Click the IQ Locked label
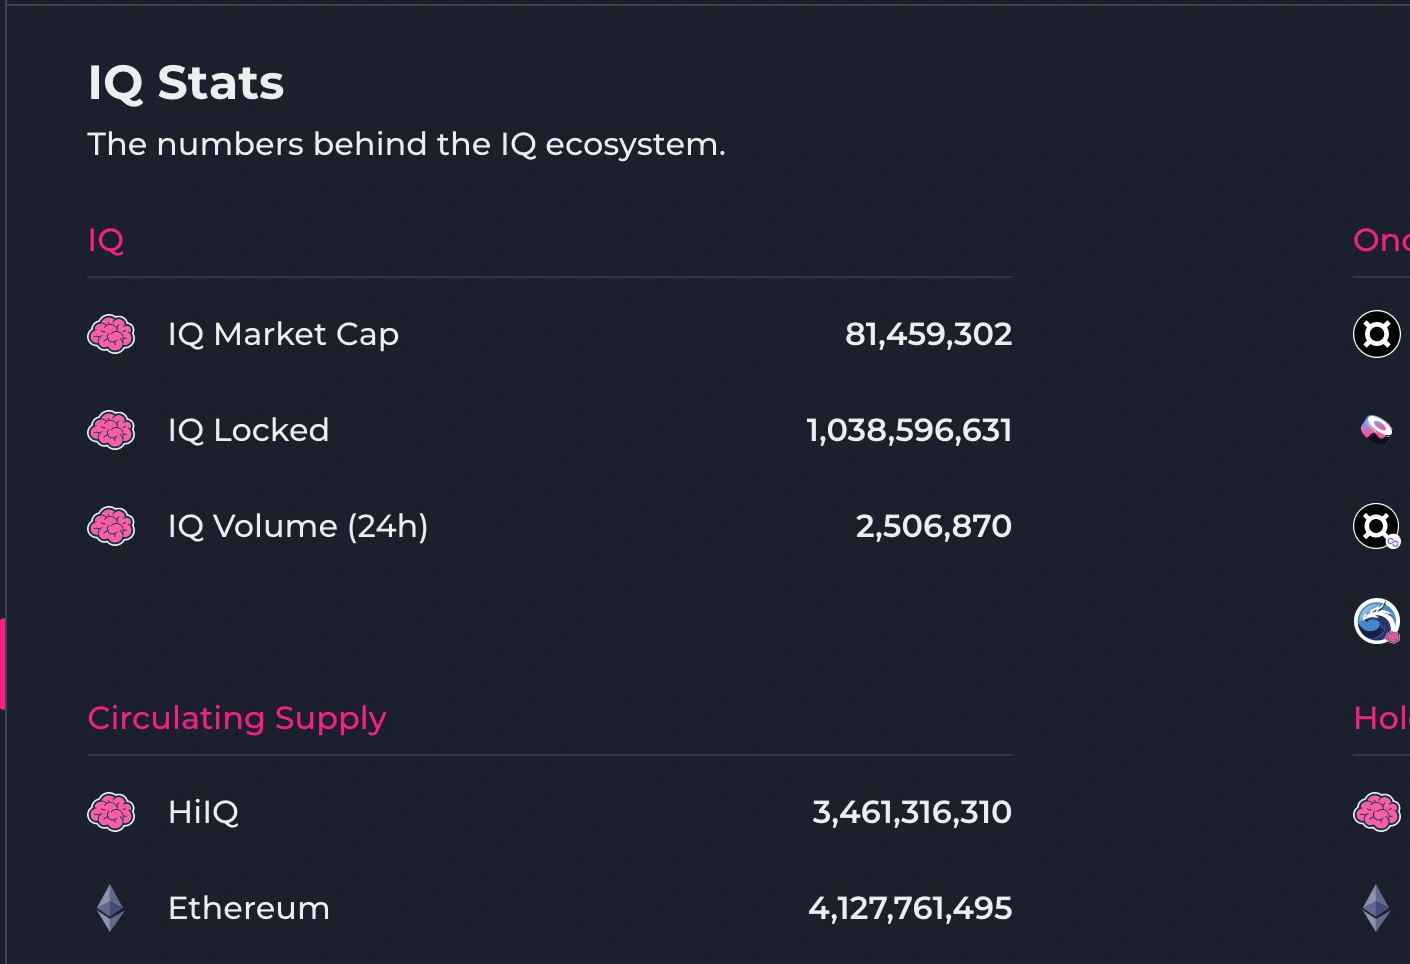The height and width of the screenshot is (964, 1410). click(x=249, y=430)
